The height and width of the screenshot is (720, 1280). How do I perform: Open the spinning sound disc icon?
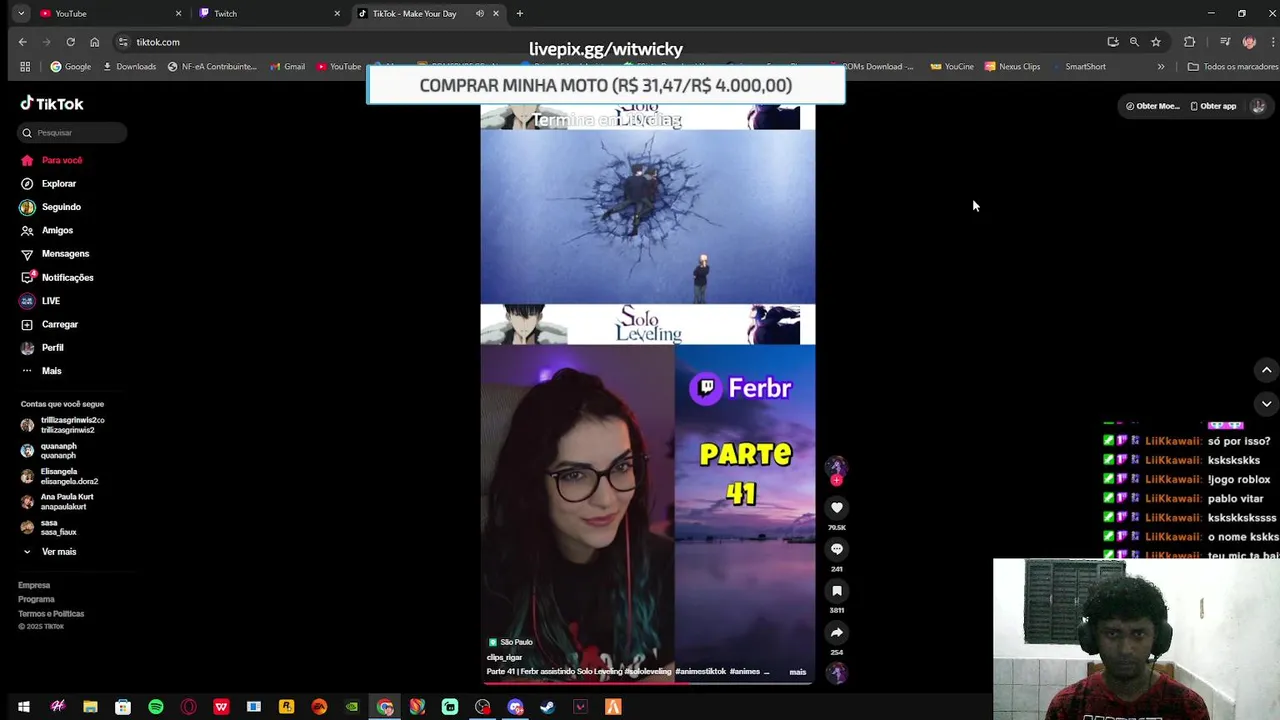(x=837, y=673)
